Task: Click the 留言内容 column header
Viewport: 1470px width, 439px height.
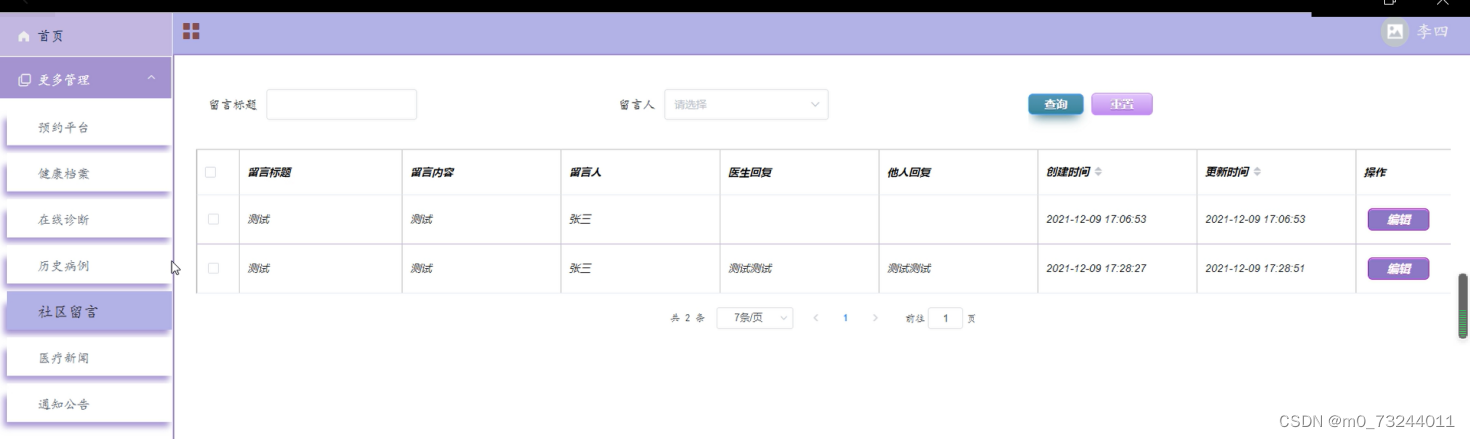Action: click(432, 172)
